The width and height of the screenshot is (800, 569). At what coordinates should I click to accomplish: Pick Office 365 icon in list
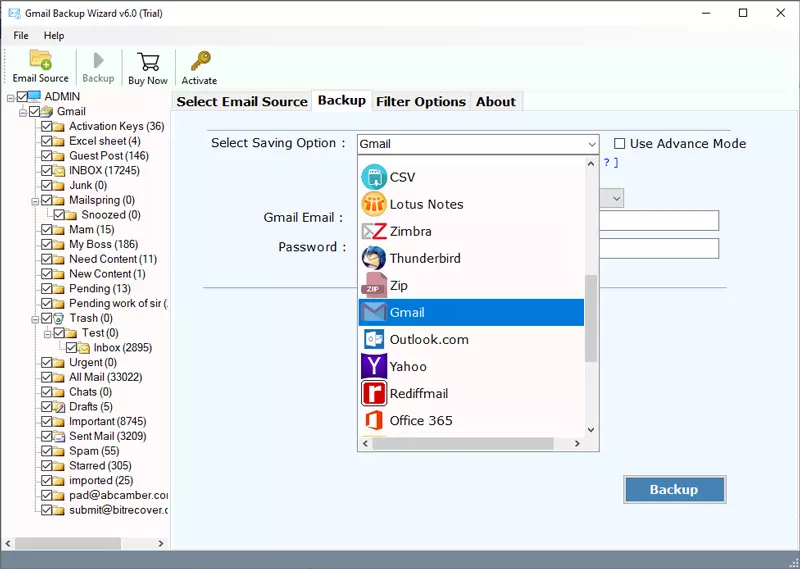[x=374, y=420]
